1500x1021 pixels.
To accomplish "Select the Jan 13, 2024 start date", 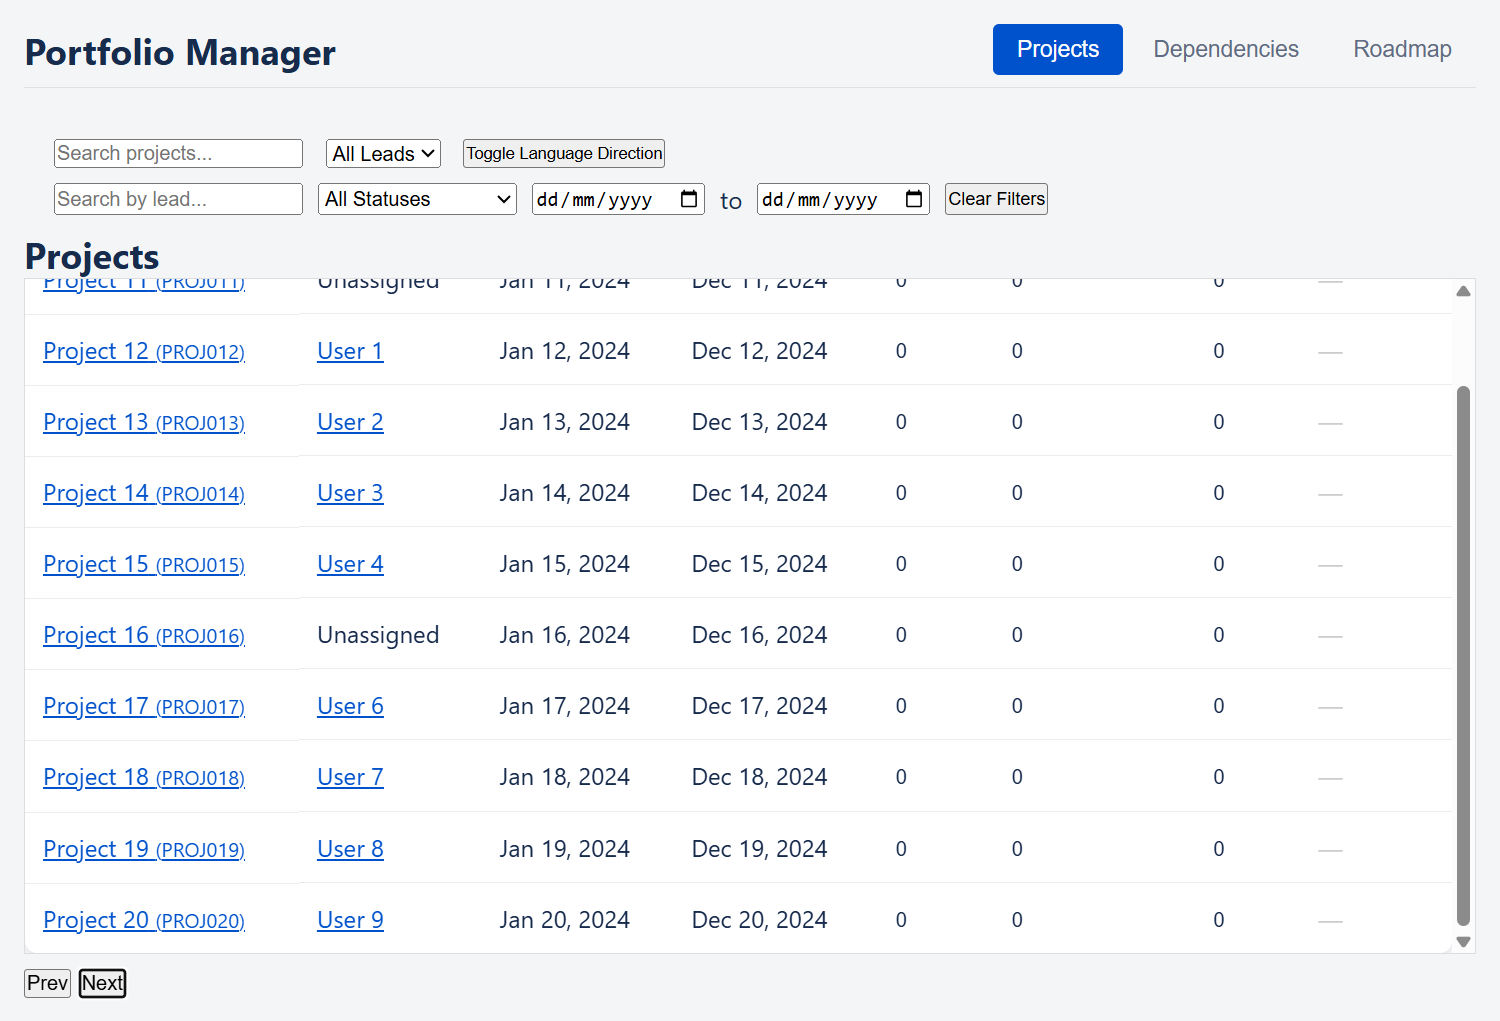I will [565, 422].
